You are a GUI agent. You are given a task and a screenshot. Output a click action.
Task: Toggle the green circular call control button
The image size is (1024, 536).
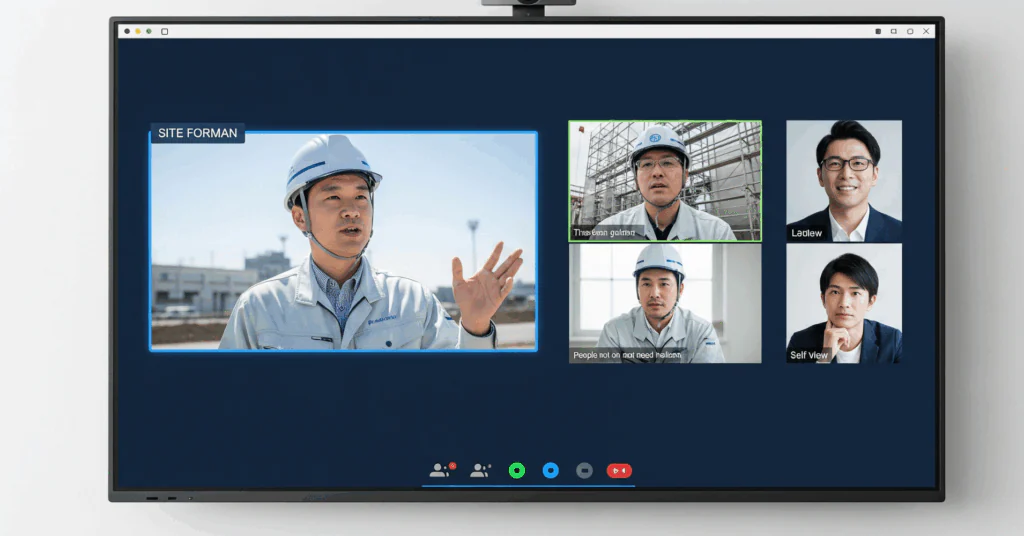pyautogui.click(x=517, y=470)
